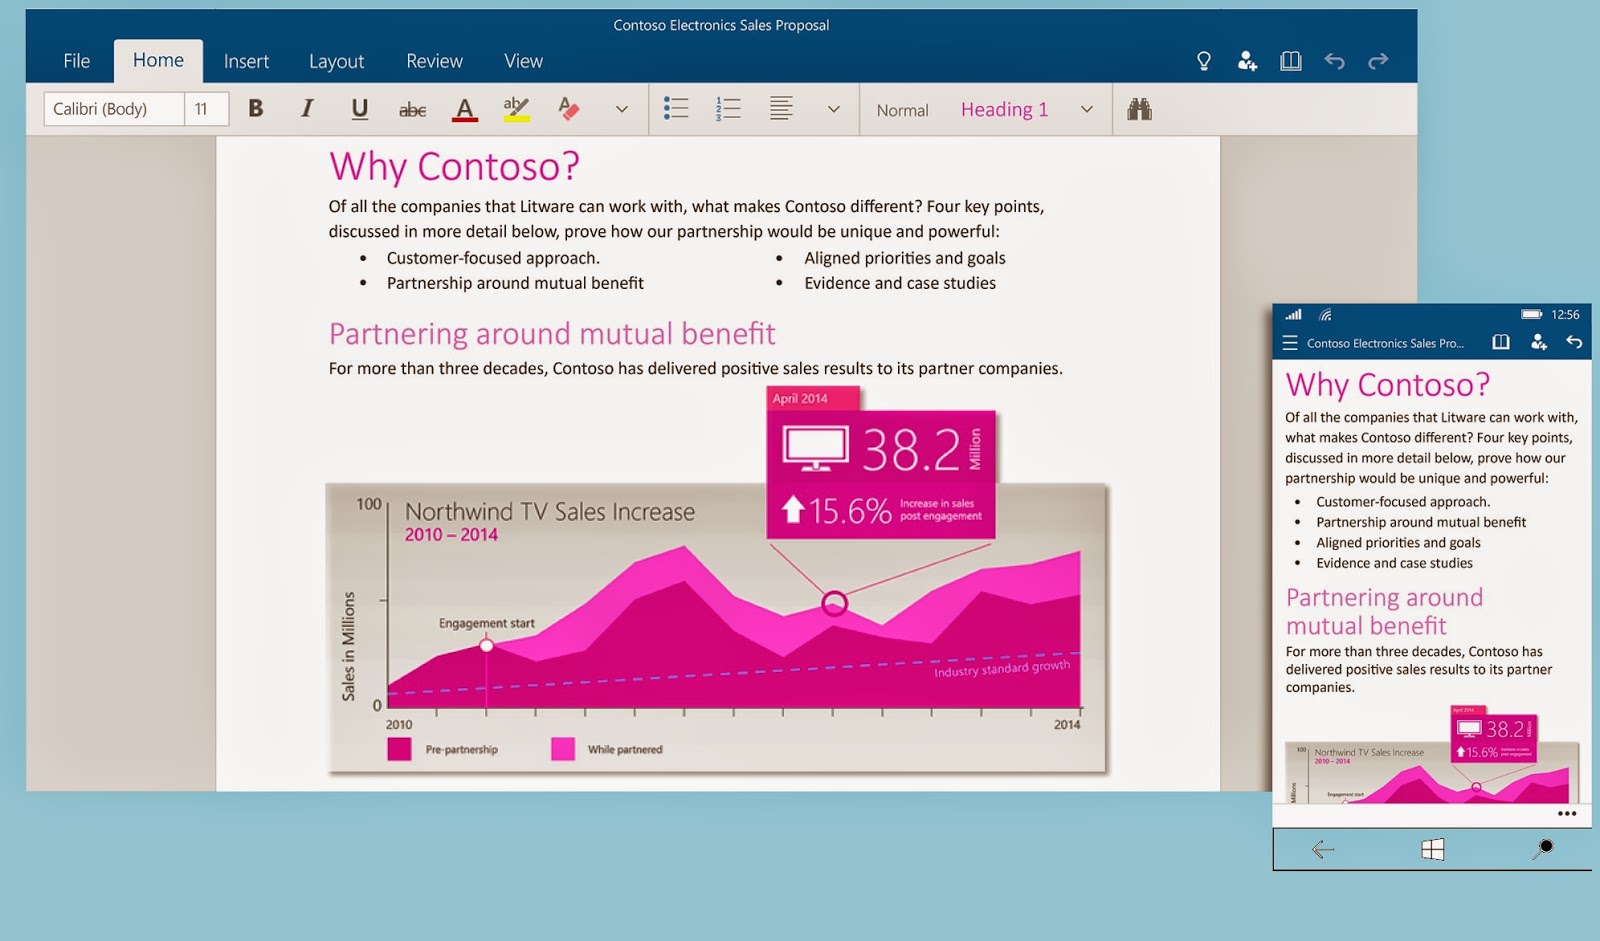Click the Why Contoso? heading in document
Screen dimensions: 1600x941
pyautogui.click(x=454, y=166)
